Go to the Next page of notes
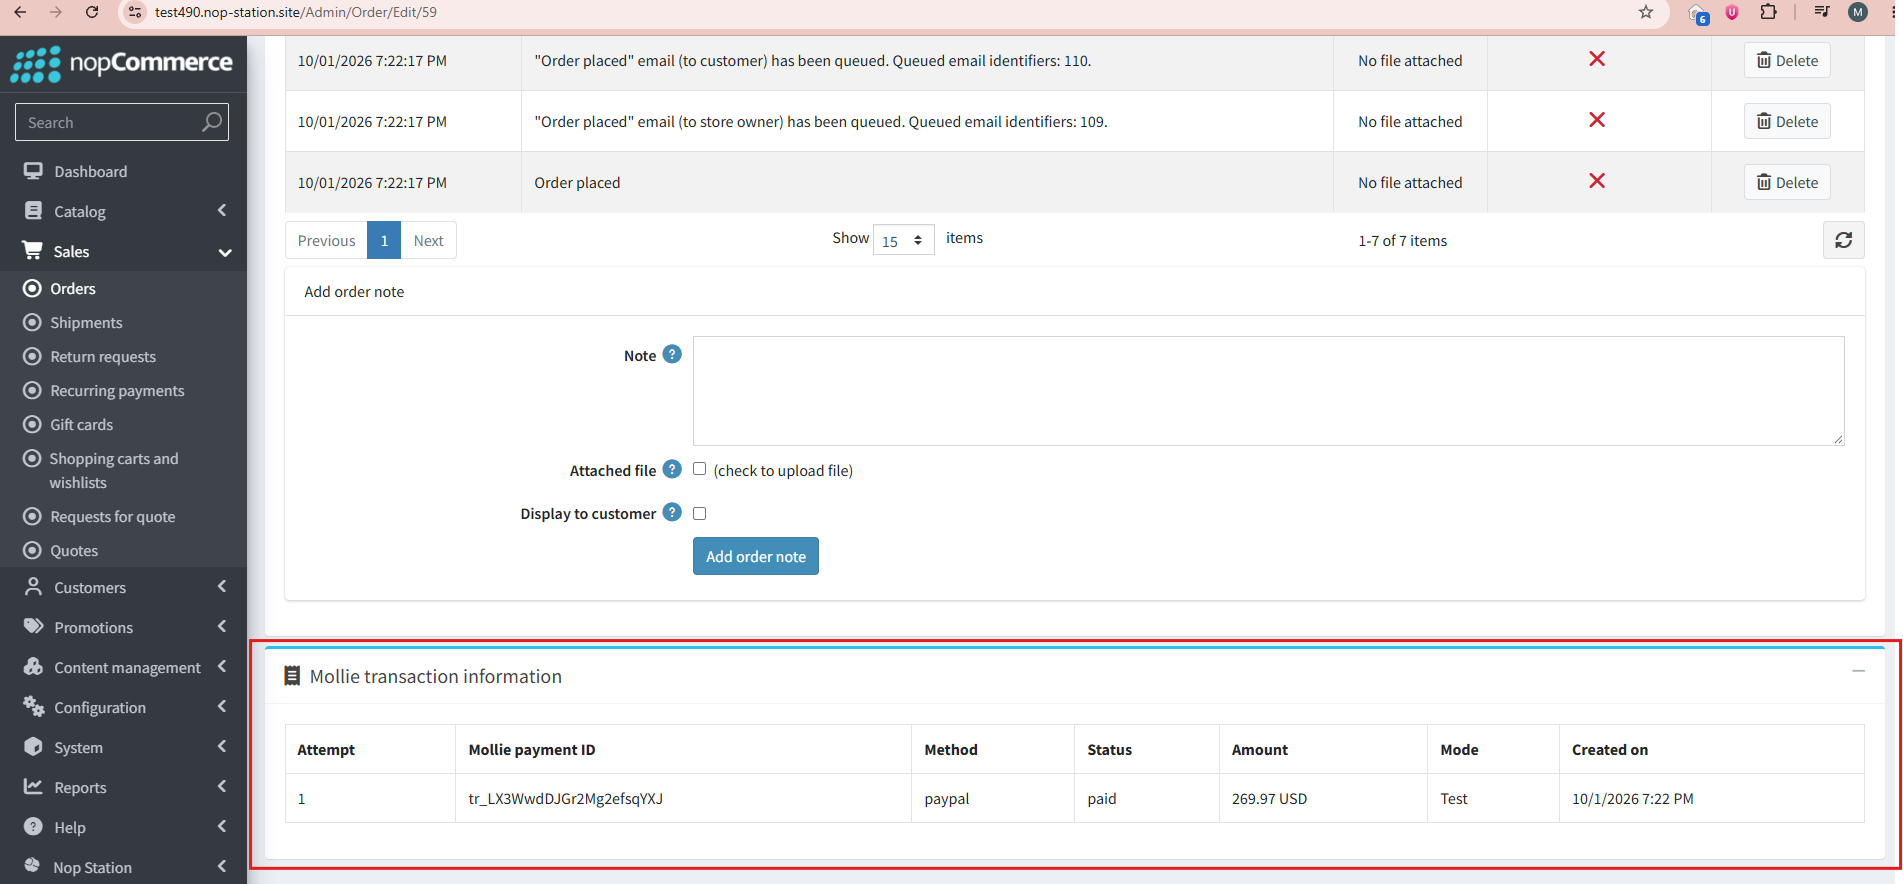Screen dimensions: 1903x884 [428, 240]
